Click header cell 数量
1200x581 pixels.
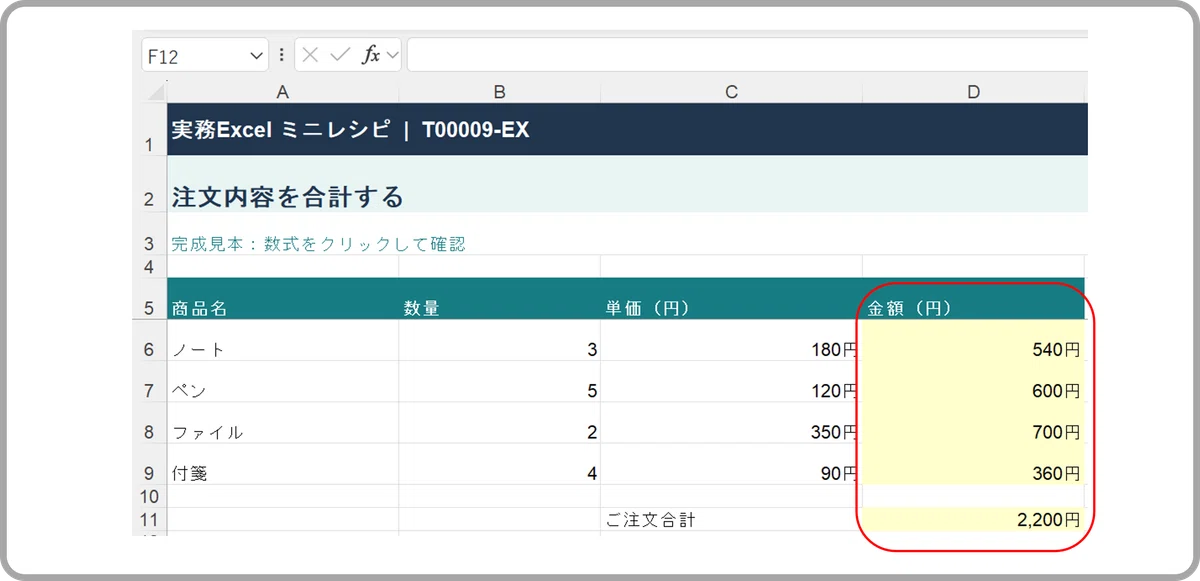[x=499, y=298]
